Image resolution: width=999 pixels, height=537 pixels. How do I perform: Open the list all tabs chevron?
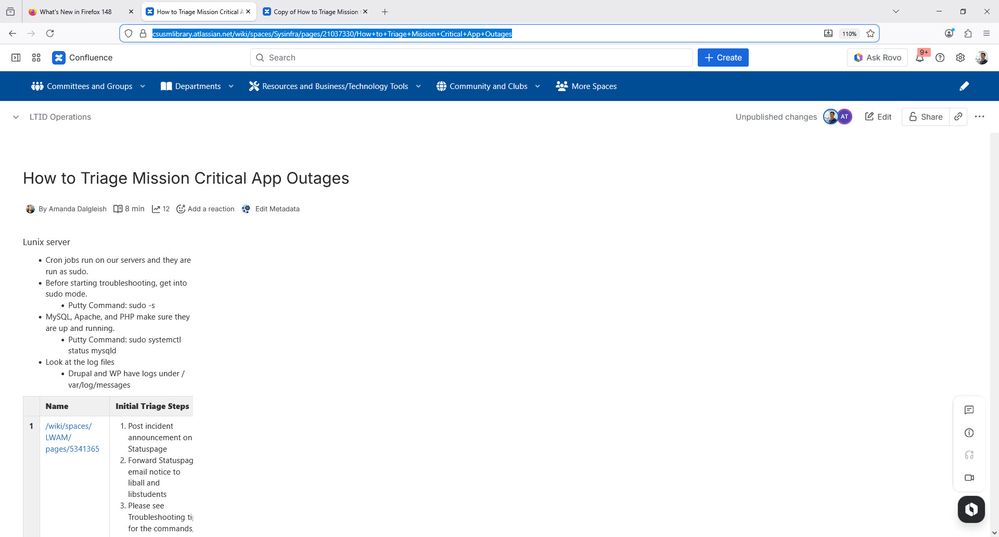pyautogui.click(x=896, y=11)
